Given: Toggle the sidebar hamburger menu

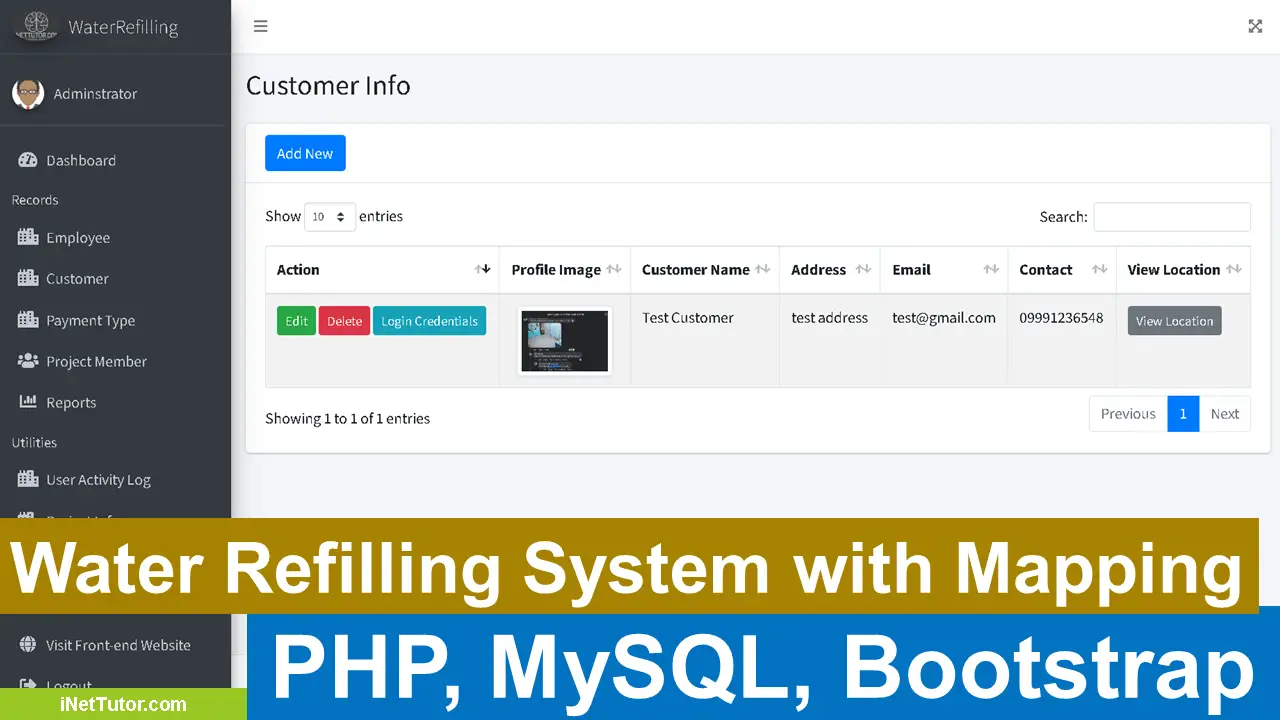Looking at the screenshot, I should click(x=261, y=26).
